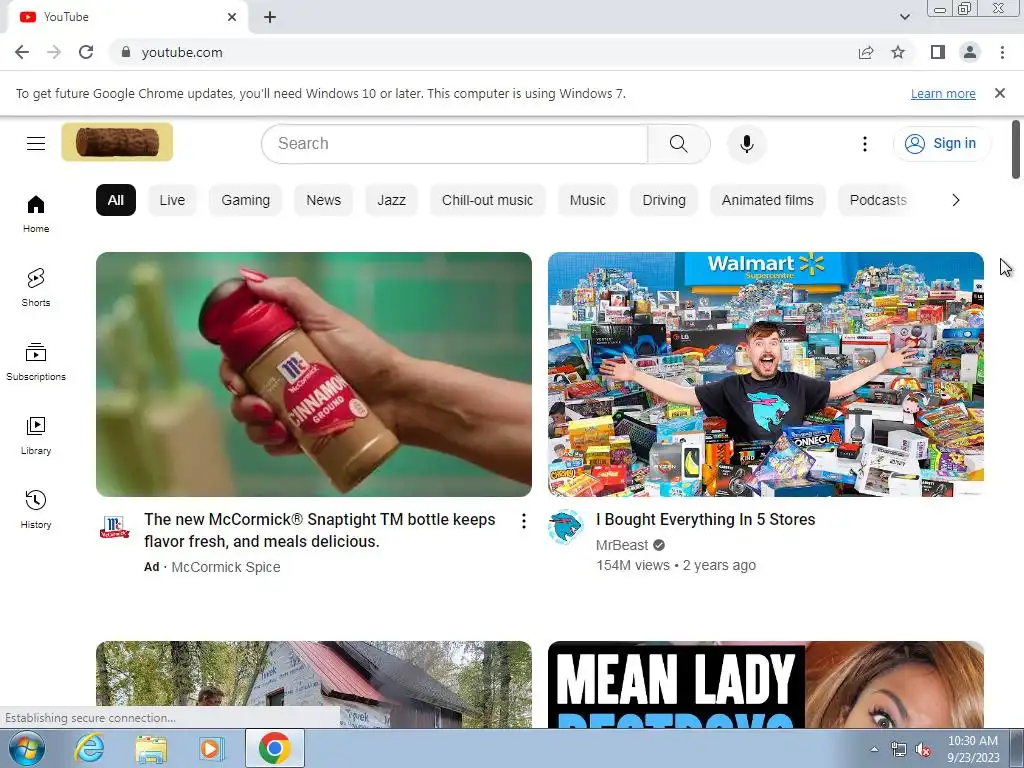Open Windows Media Player taskbar icon
This screenshot has width=1024, height=768.
tap(210, 749)
